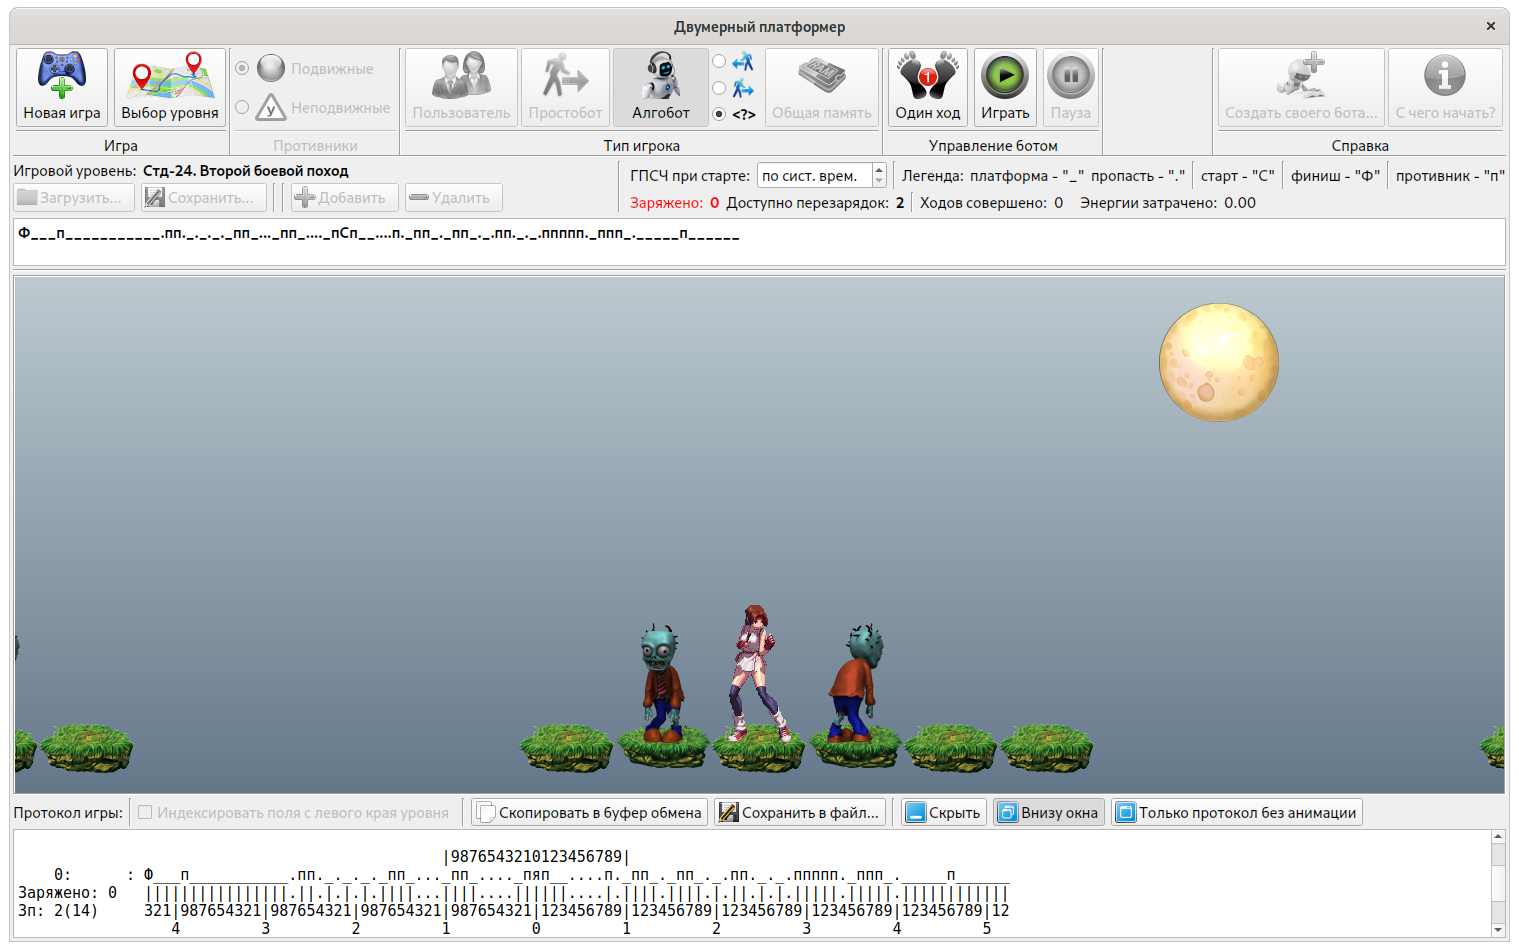Click the Управление ботом group label
Screen dimensions: 1519x951
pos(993,146)
